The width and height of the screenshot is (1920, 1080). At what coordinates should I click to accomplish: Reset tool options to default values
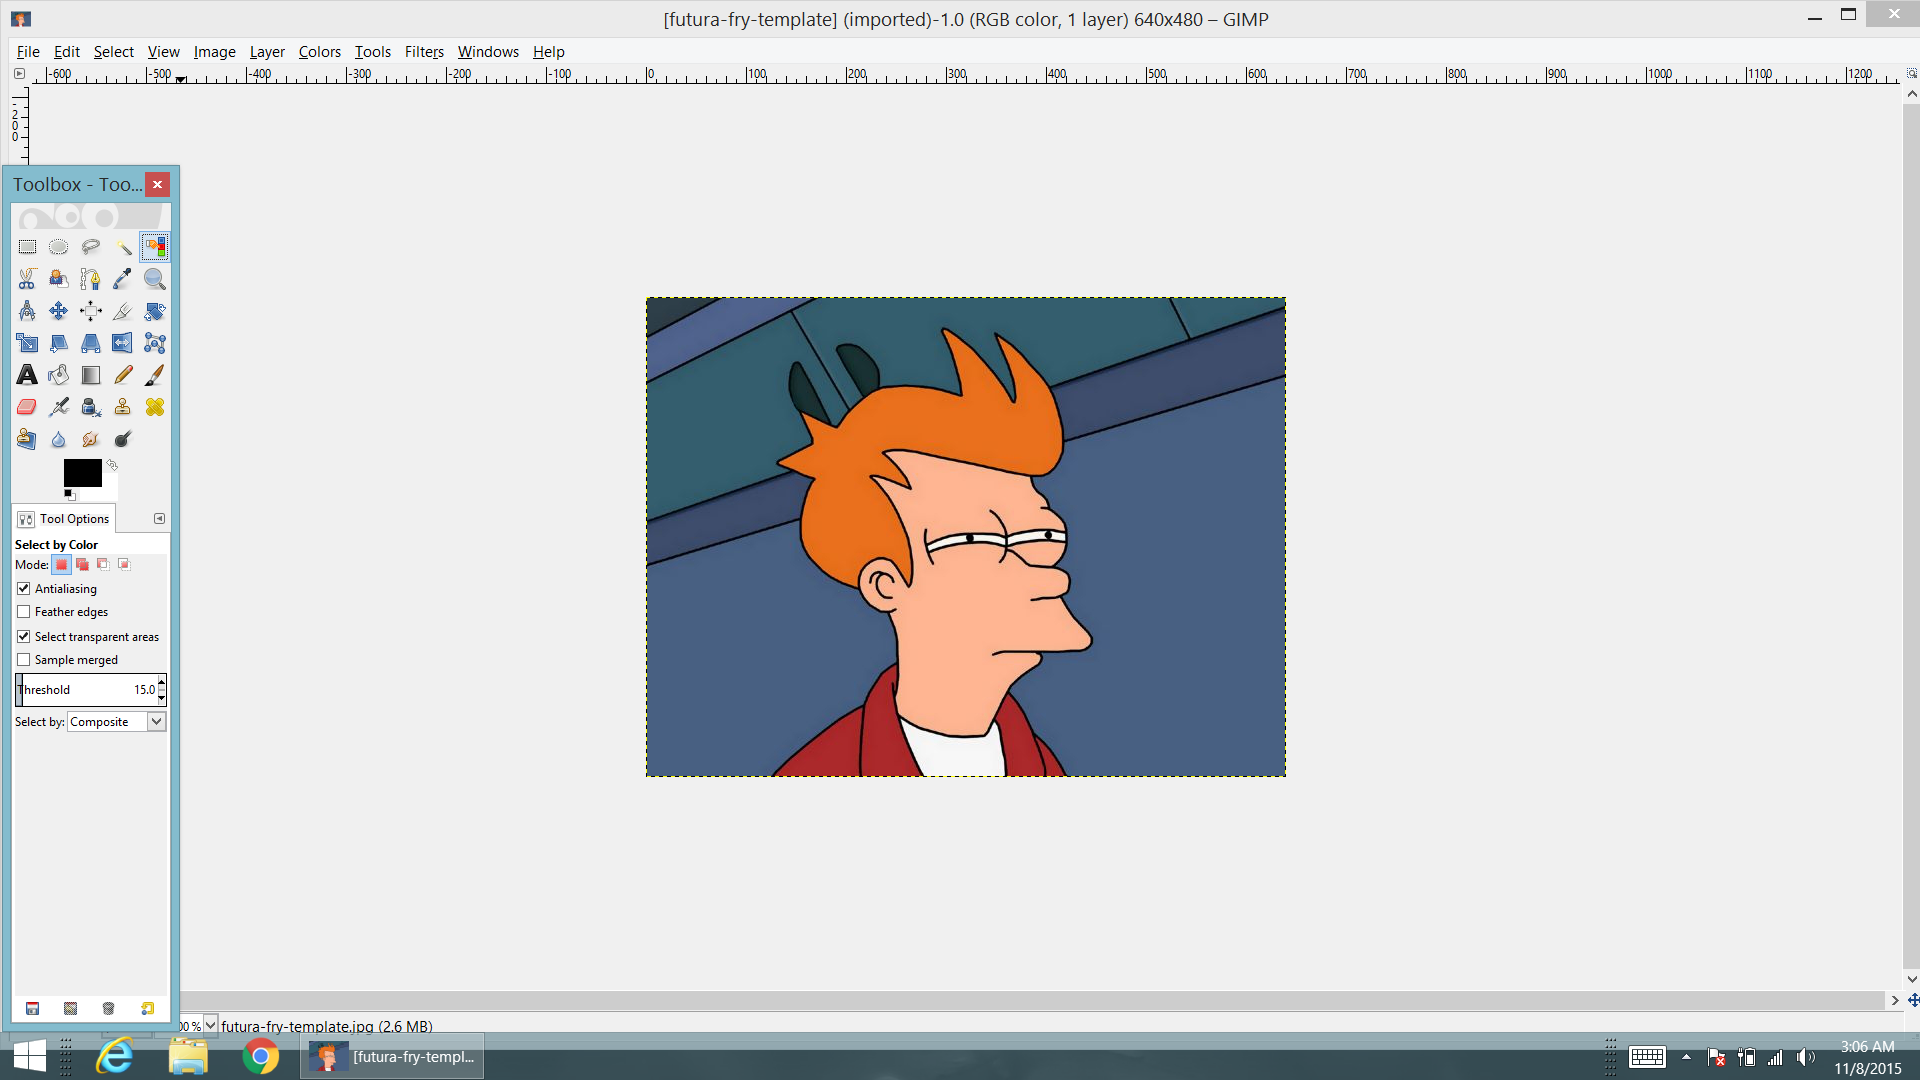pos(148,1009)
